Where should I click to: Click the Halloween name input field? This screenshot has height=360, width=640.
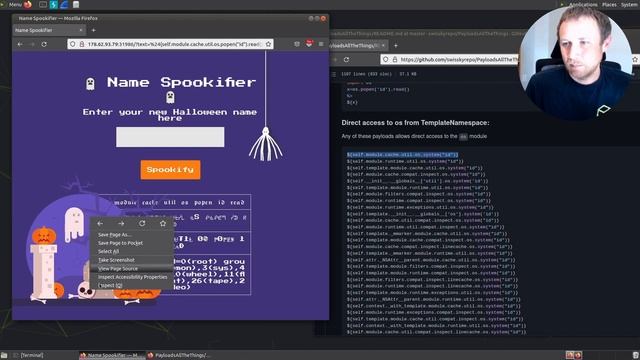[x=170, y=137]
